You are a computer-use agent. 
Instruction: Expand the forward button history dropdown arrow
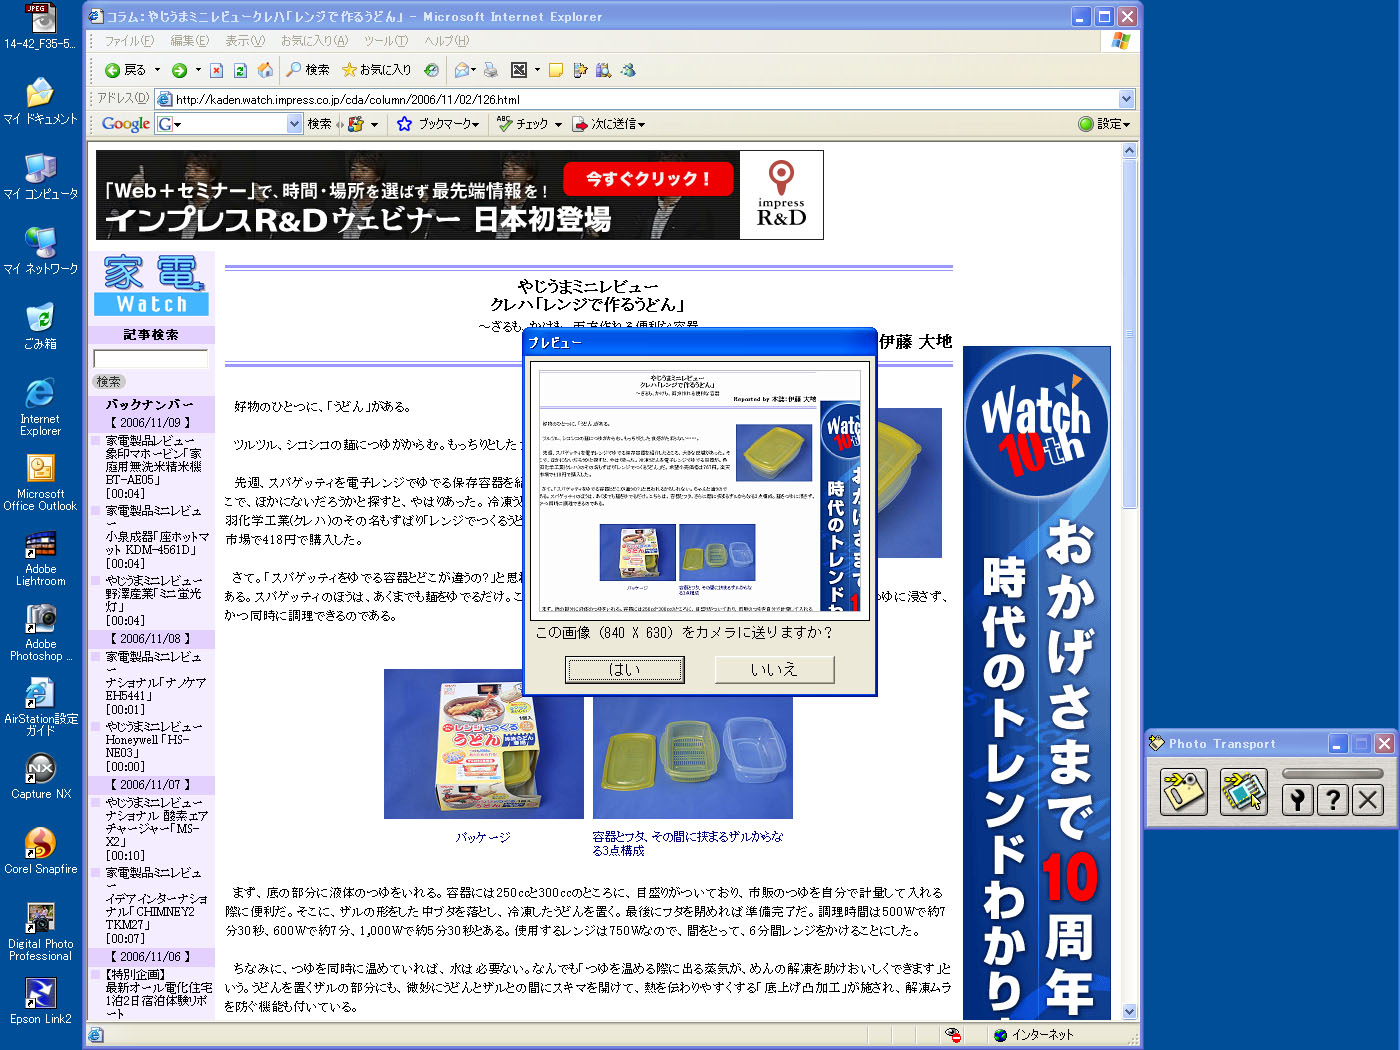point(198,70)
